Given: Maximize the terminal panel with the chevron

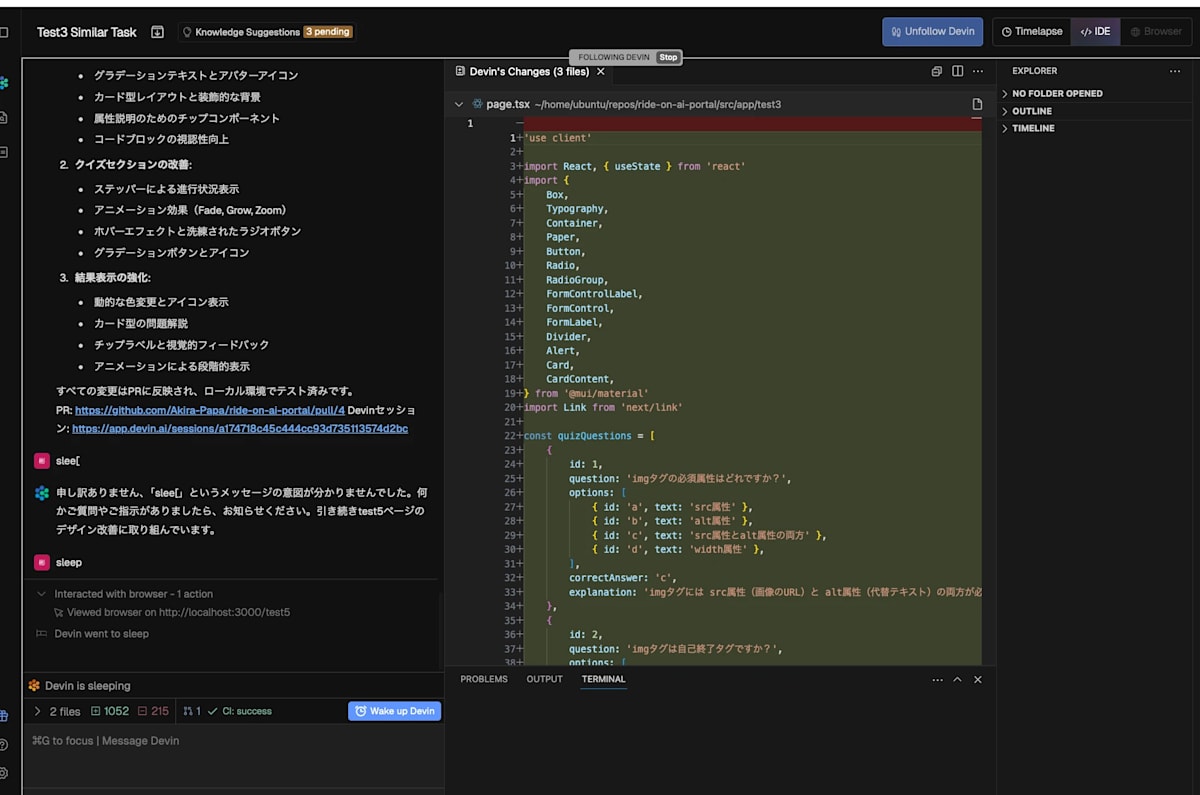Looking at the screenshot, I should click(957, 679).
